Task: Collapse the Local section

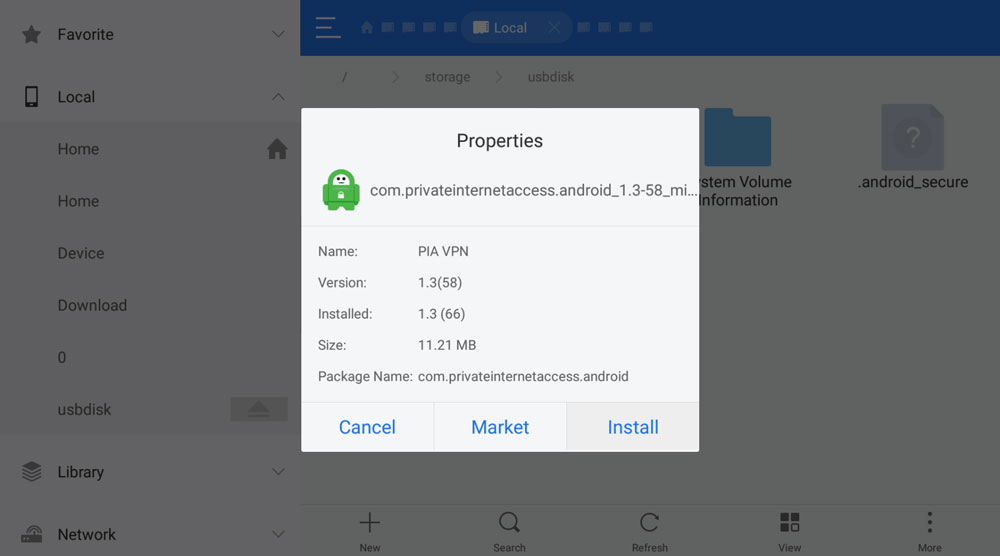Action: tap(278, 97)
